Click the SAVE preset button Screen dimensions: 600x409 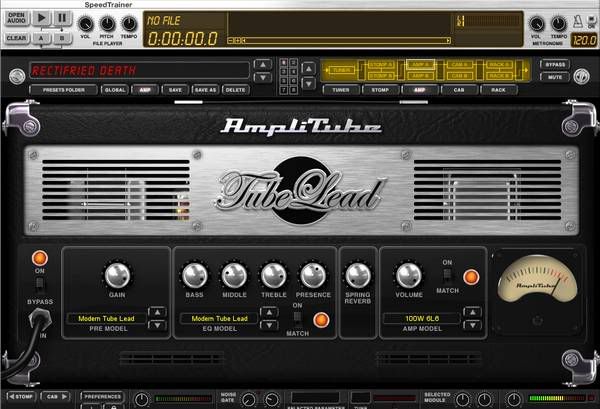point(175,90)
